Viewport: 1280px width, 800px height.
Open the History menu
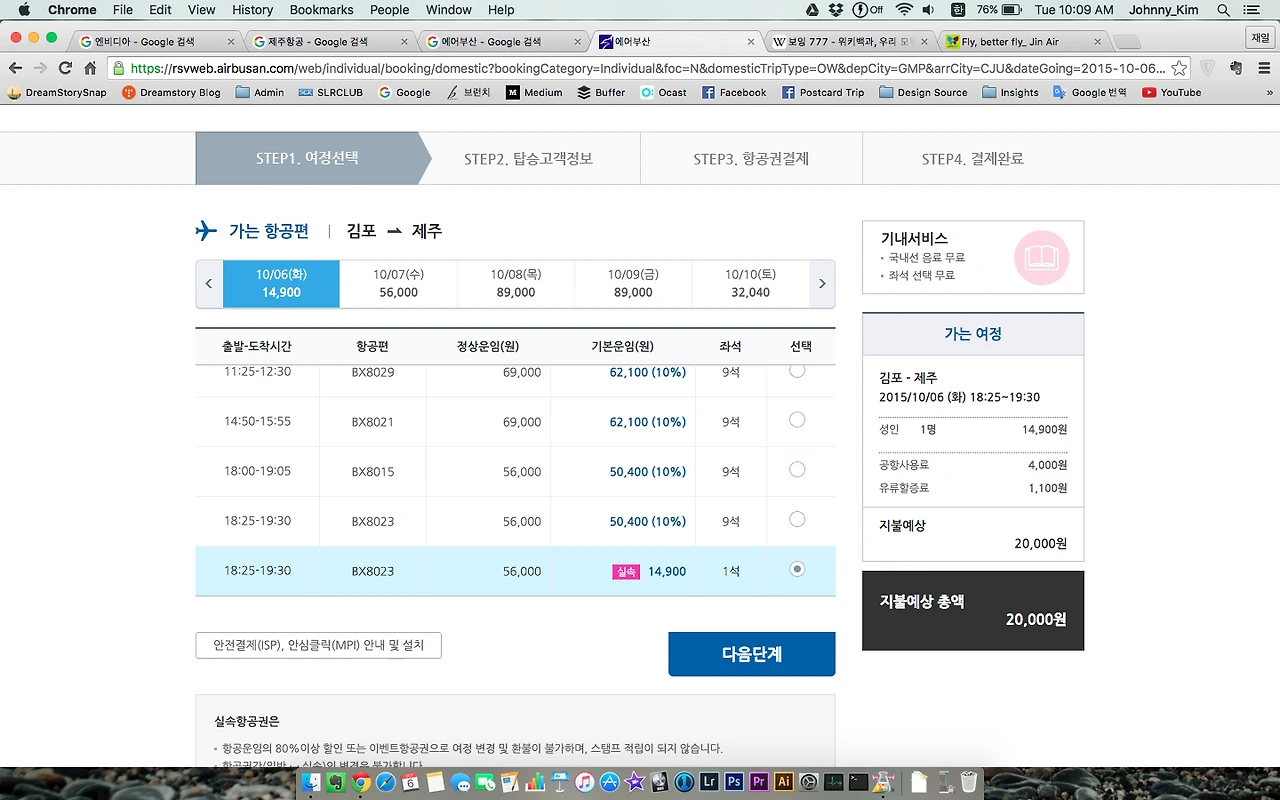[252, 10]
